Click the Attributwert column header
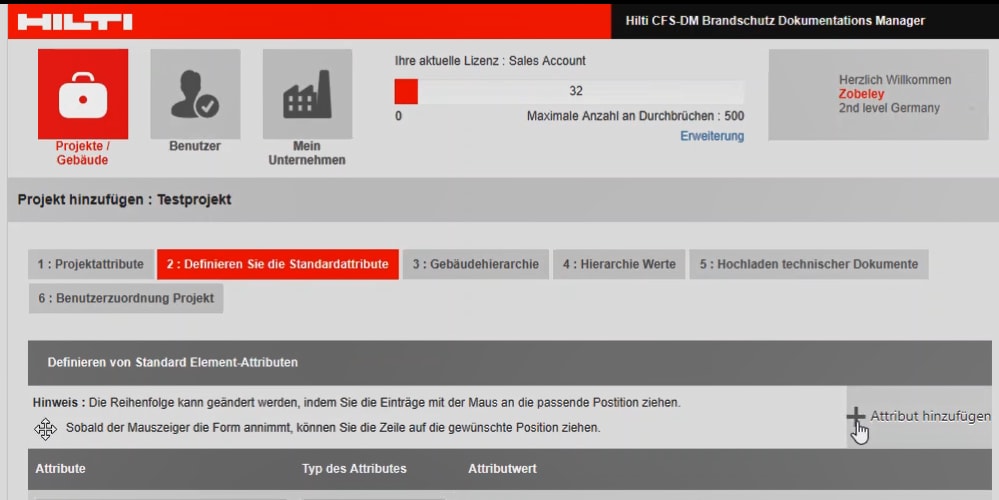 (502, 469)
